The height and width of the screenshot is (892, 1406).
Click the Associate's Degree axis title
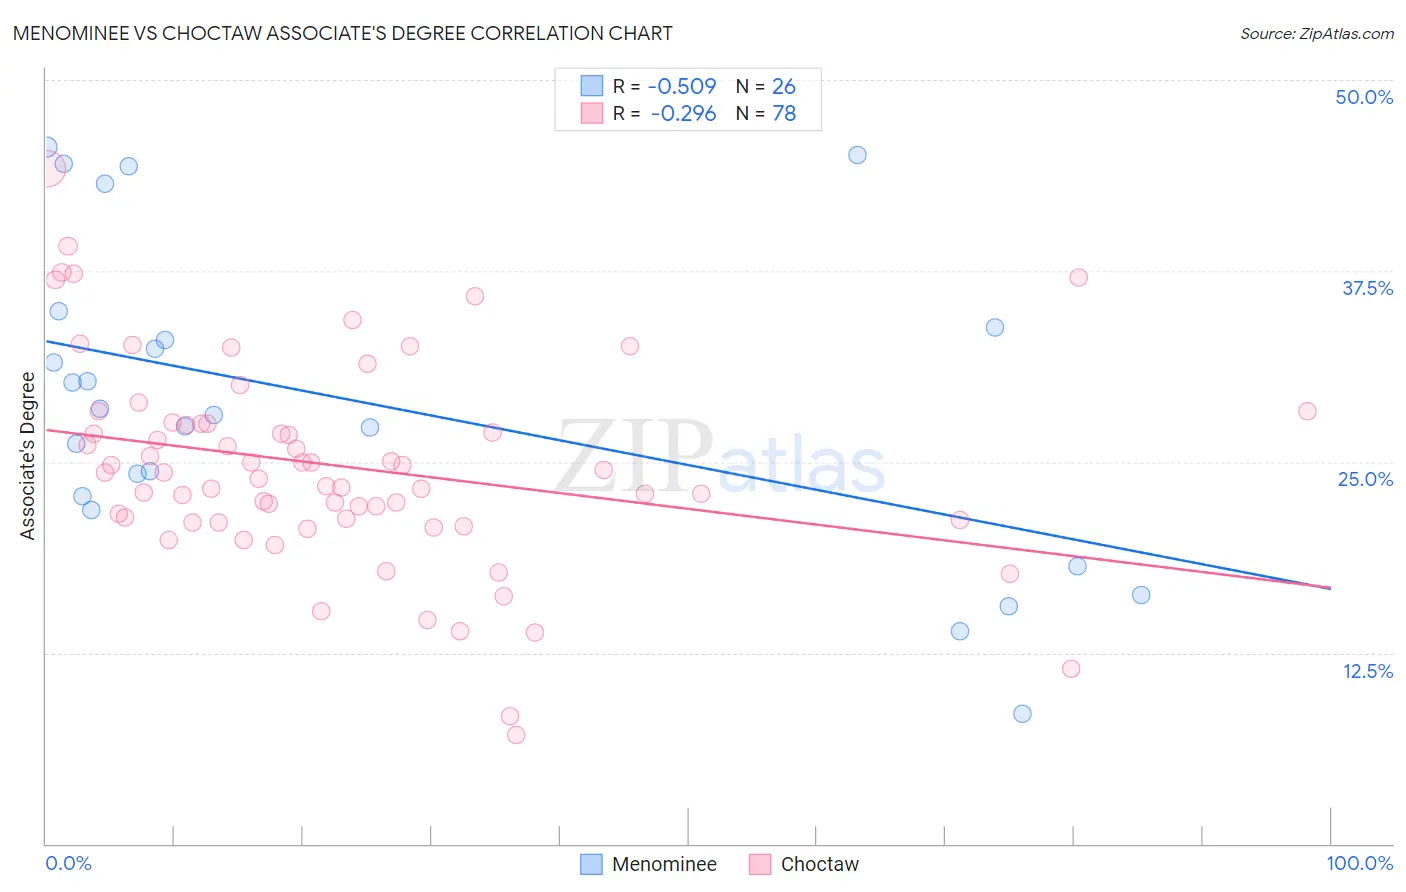(28, 456)
